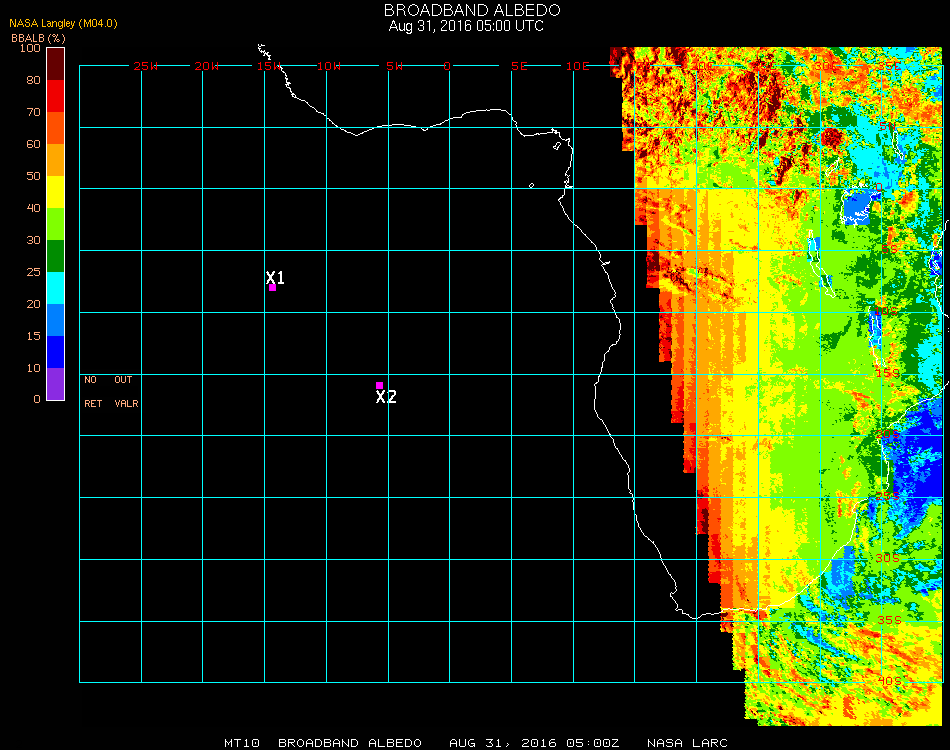The height and width of the screenshot is (750, 950).
Task: Click the 40S latitude label
Action: (x=889, y=680)
